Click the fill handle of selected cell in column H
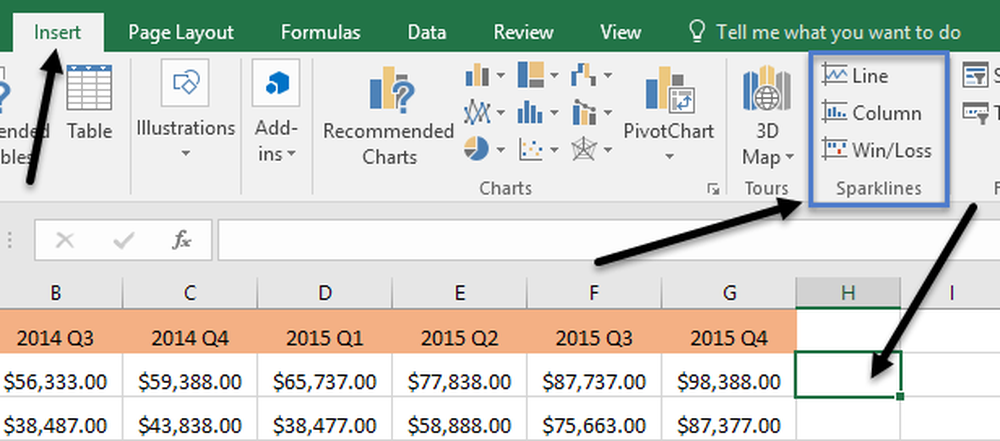 click(900, 396)
